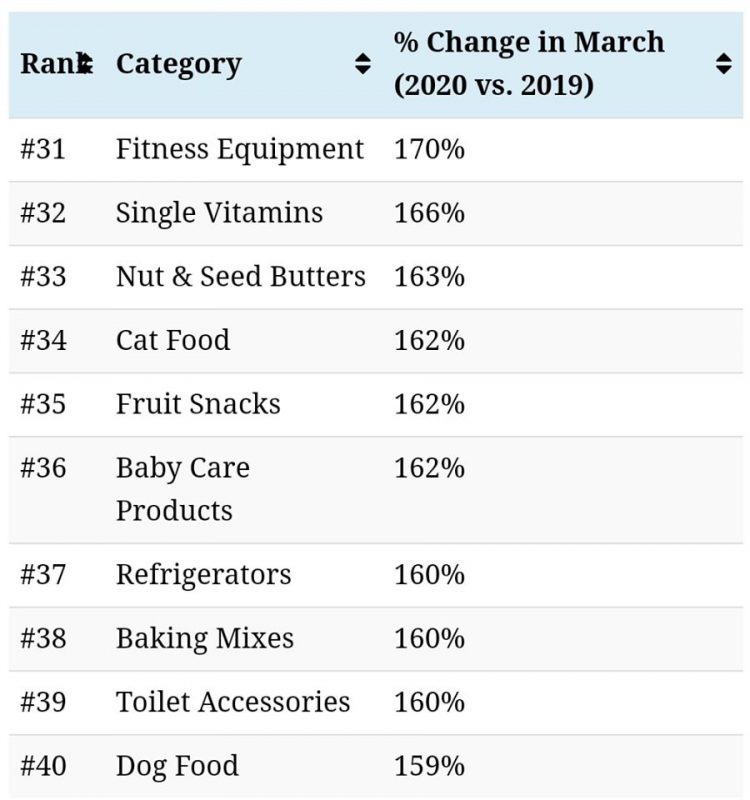The width and height of the screenshot is (750, 800).
Task: Select the #40 rank cell
Action: pos(43,767)
